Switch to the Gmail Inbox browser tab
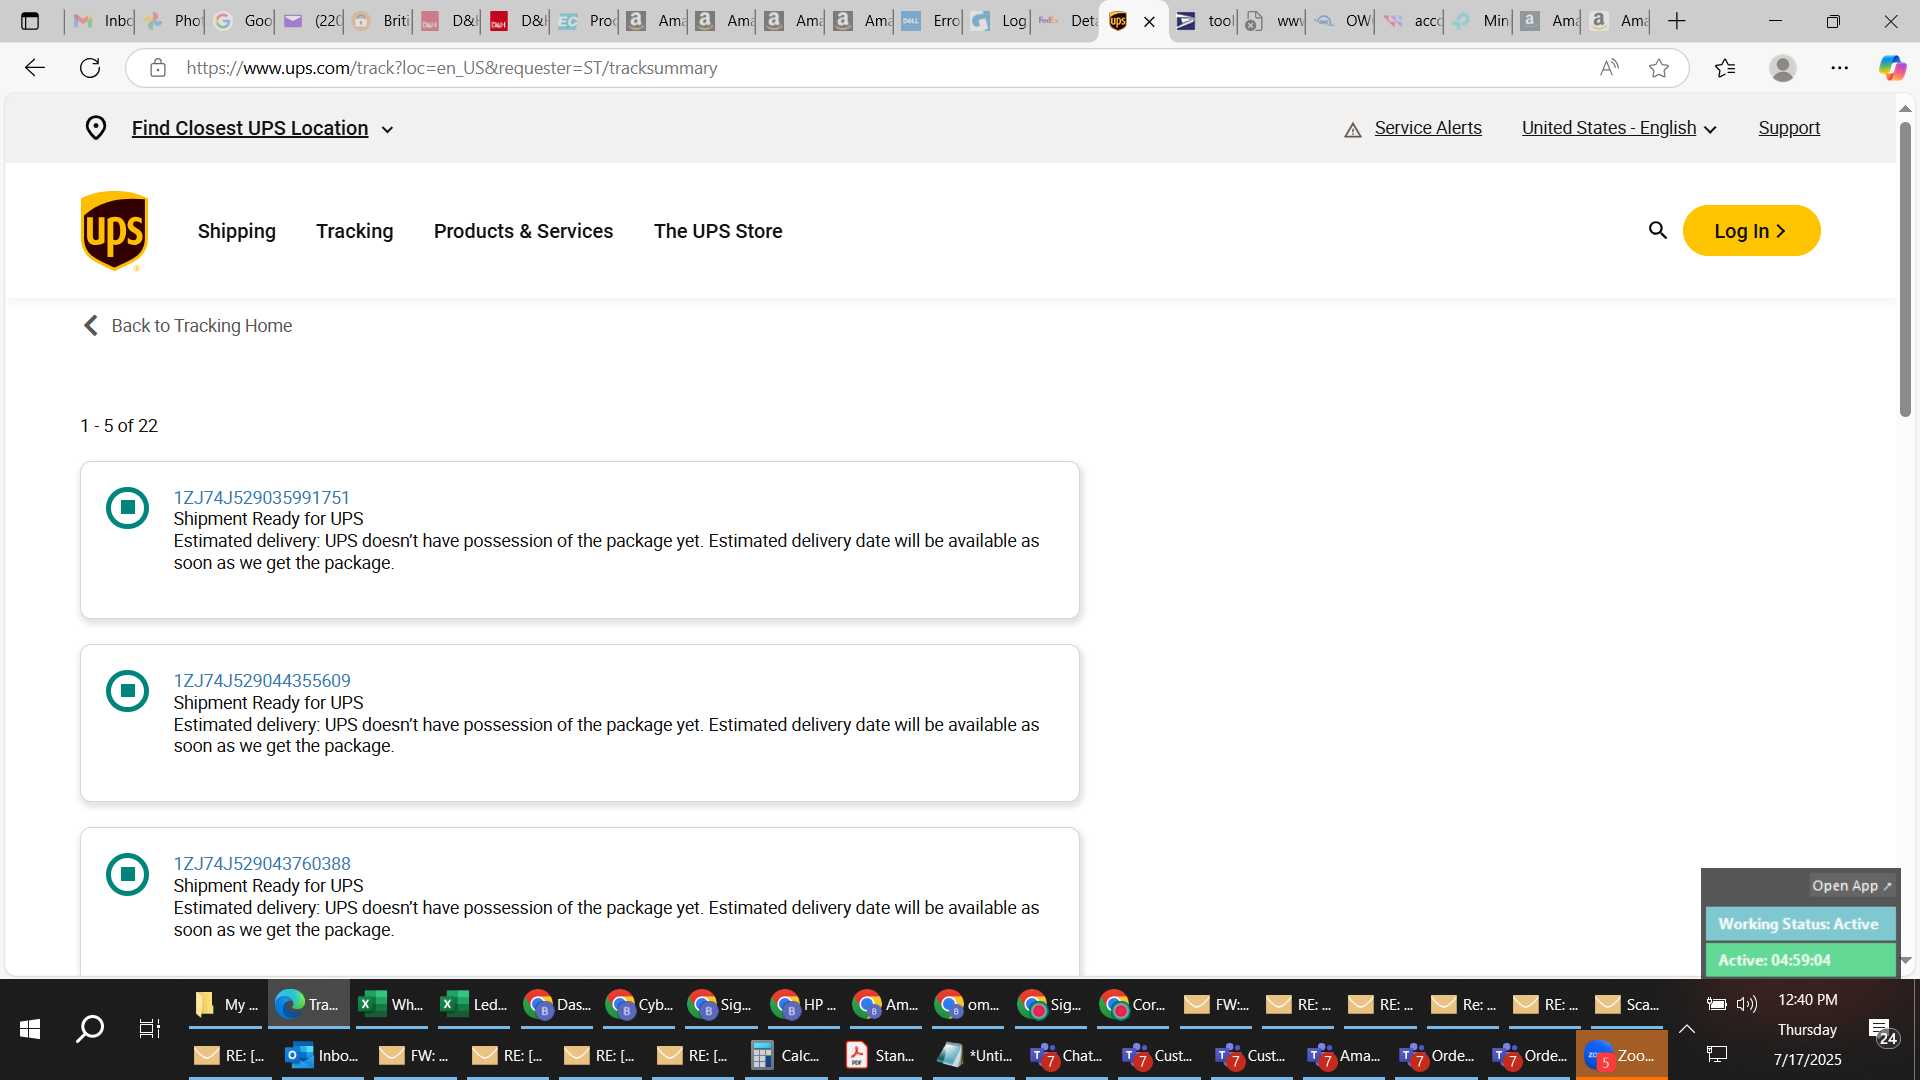Image resolution: width=1920 pixels, height=1080 pixels. pyautogui.click(x=102, y=21)
